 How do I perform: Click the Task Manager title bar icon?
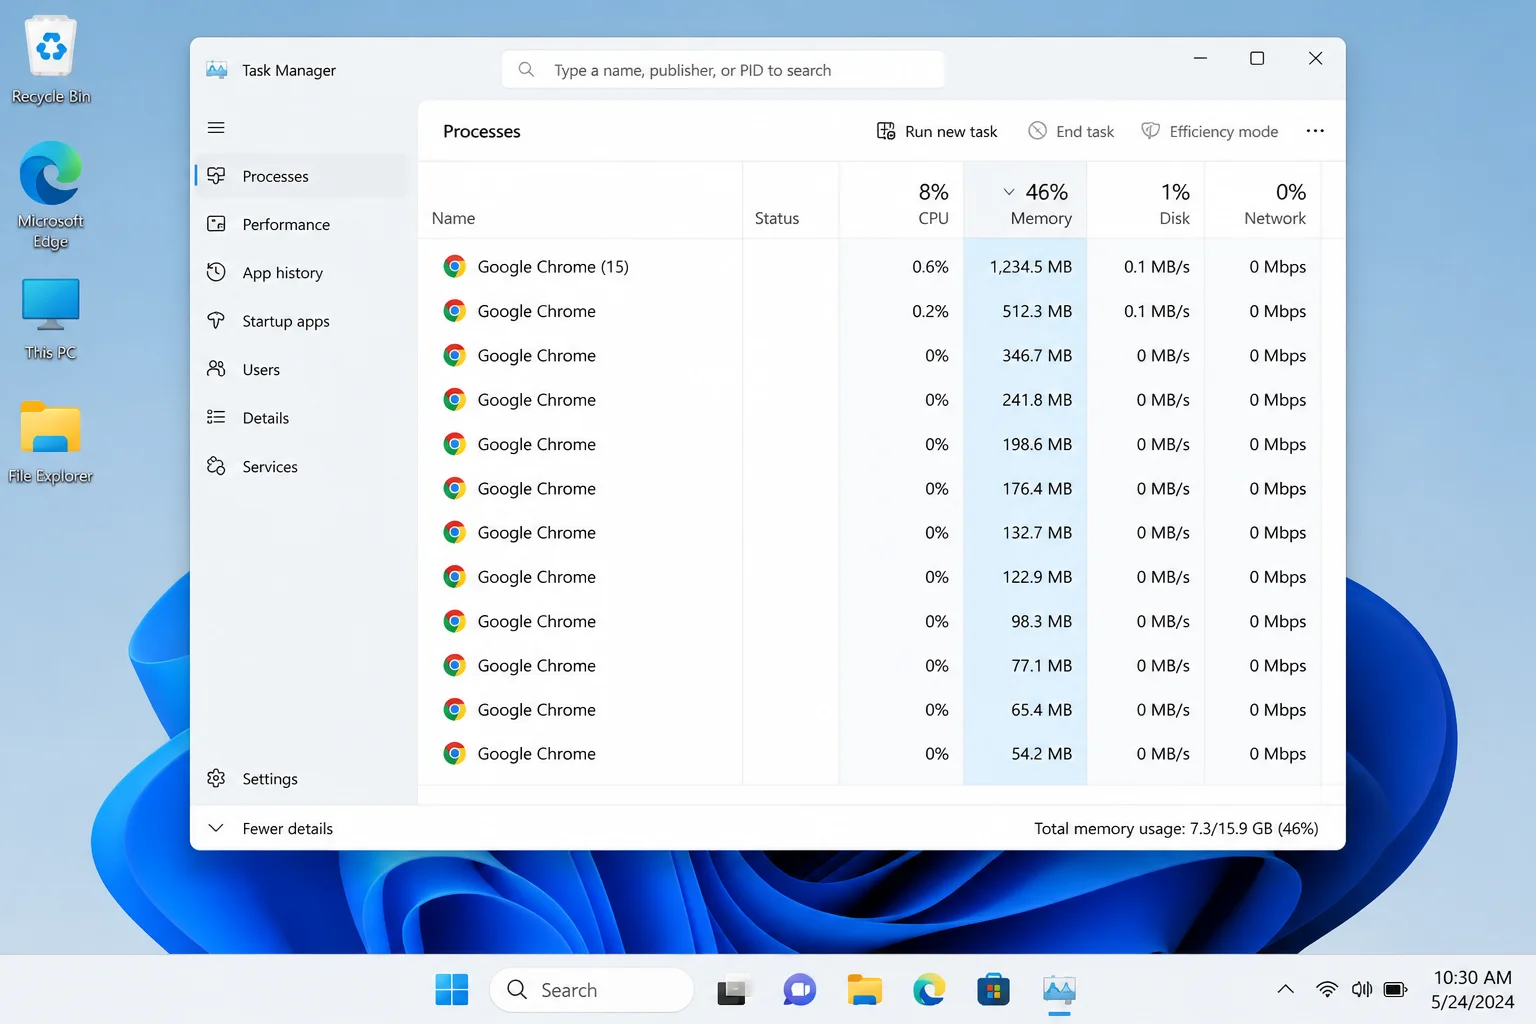tap(216, 70)
